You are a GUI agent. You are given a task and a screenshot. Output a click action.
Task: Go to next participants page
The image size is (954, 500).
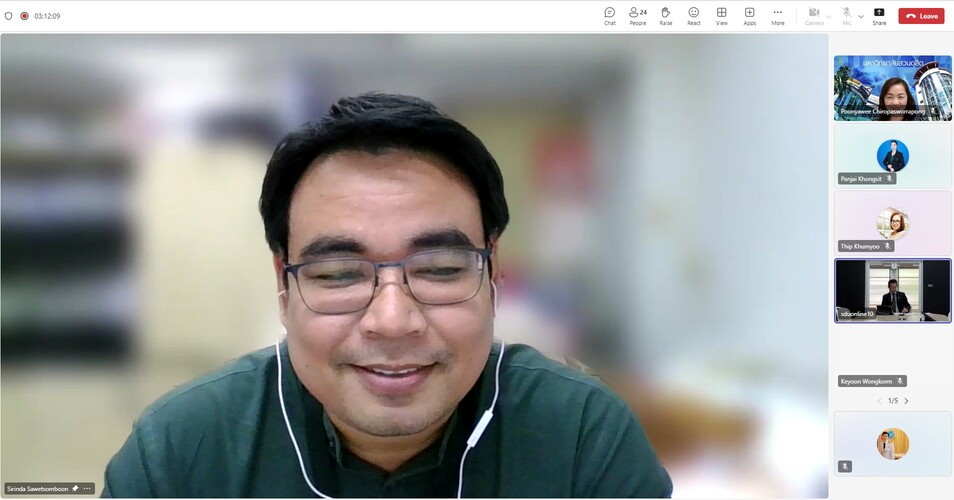pos(906,401)
